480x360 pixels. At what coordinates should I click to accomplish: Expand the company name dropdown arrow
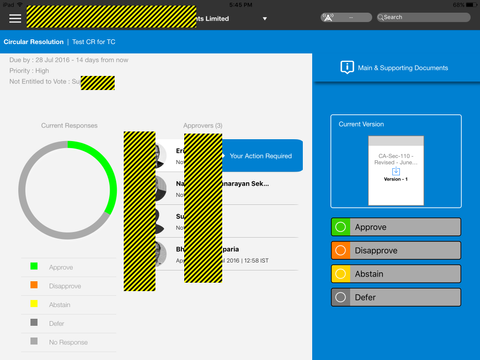pos(265,19)
